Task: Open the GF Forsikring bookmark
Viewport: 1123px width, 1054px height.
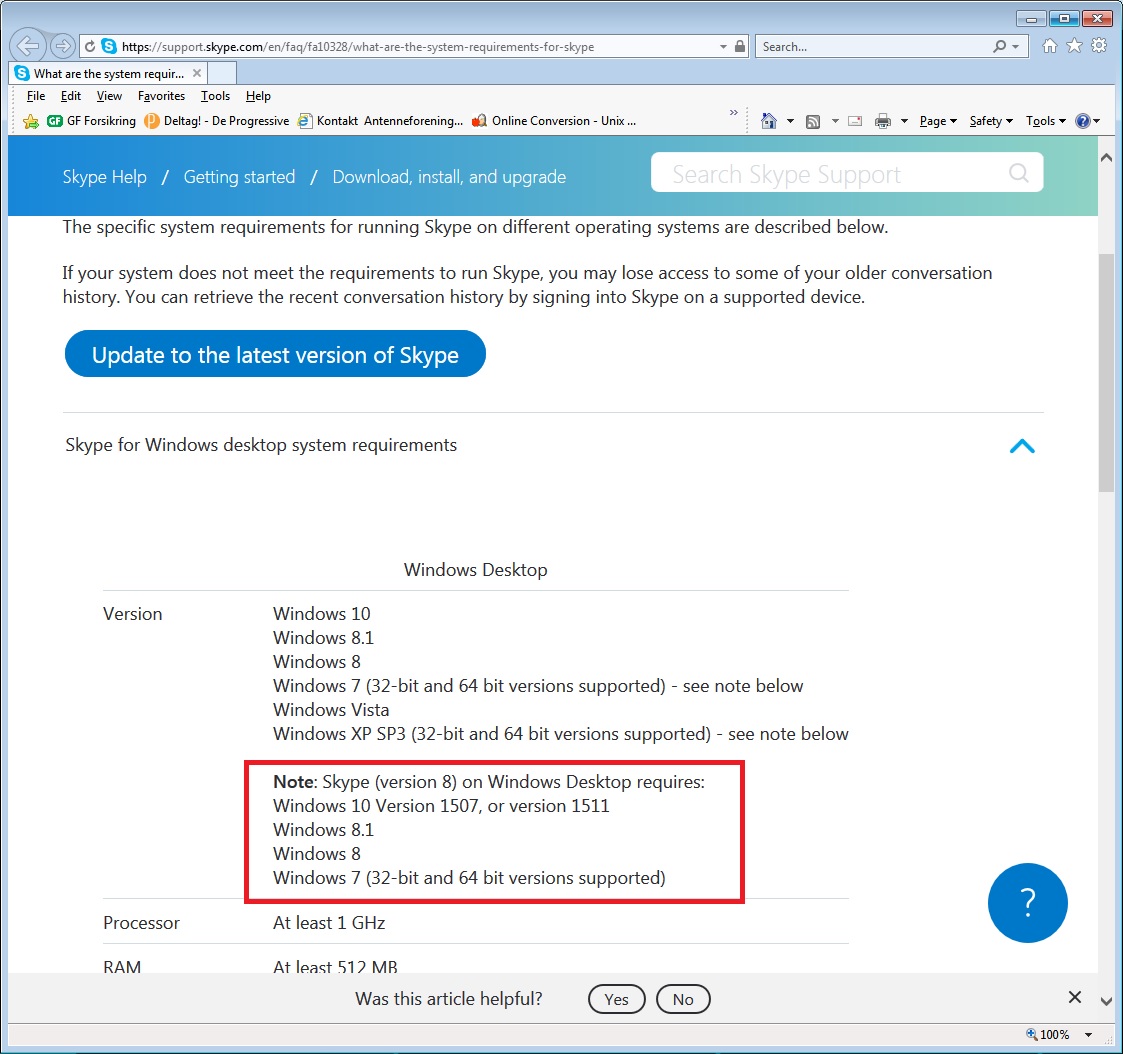Action: (x=91, y=121)
